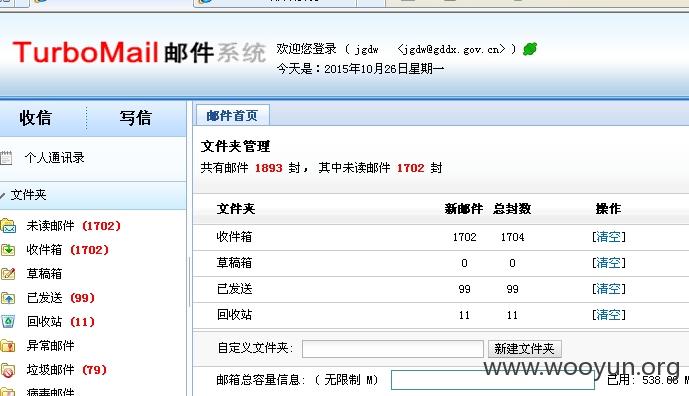The height and width of the screenshot is (396, 689).
Task: Click the 操作 column header
Action: [x=609, y=209]
